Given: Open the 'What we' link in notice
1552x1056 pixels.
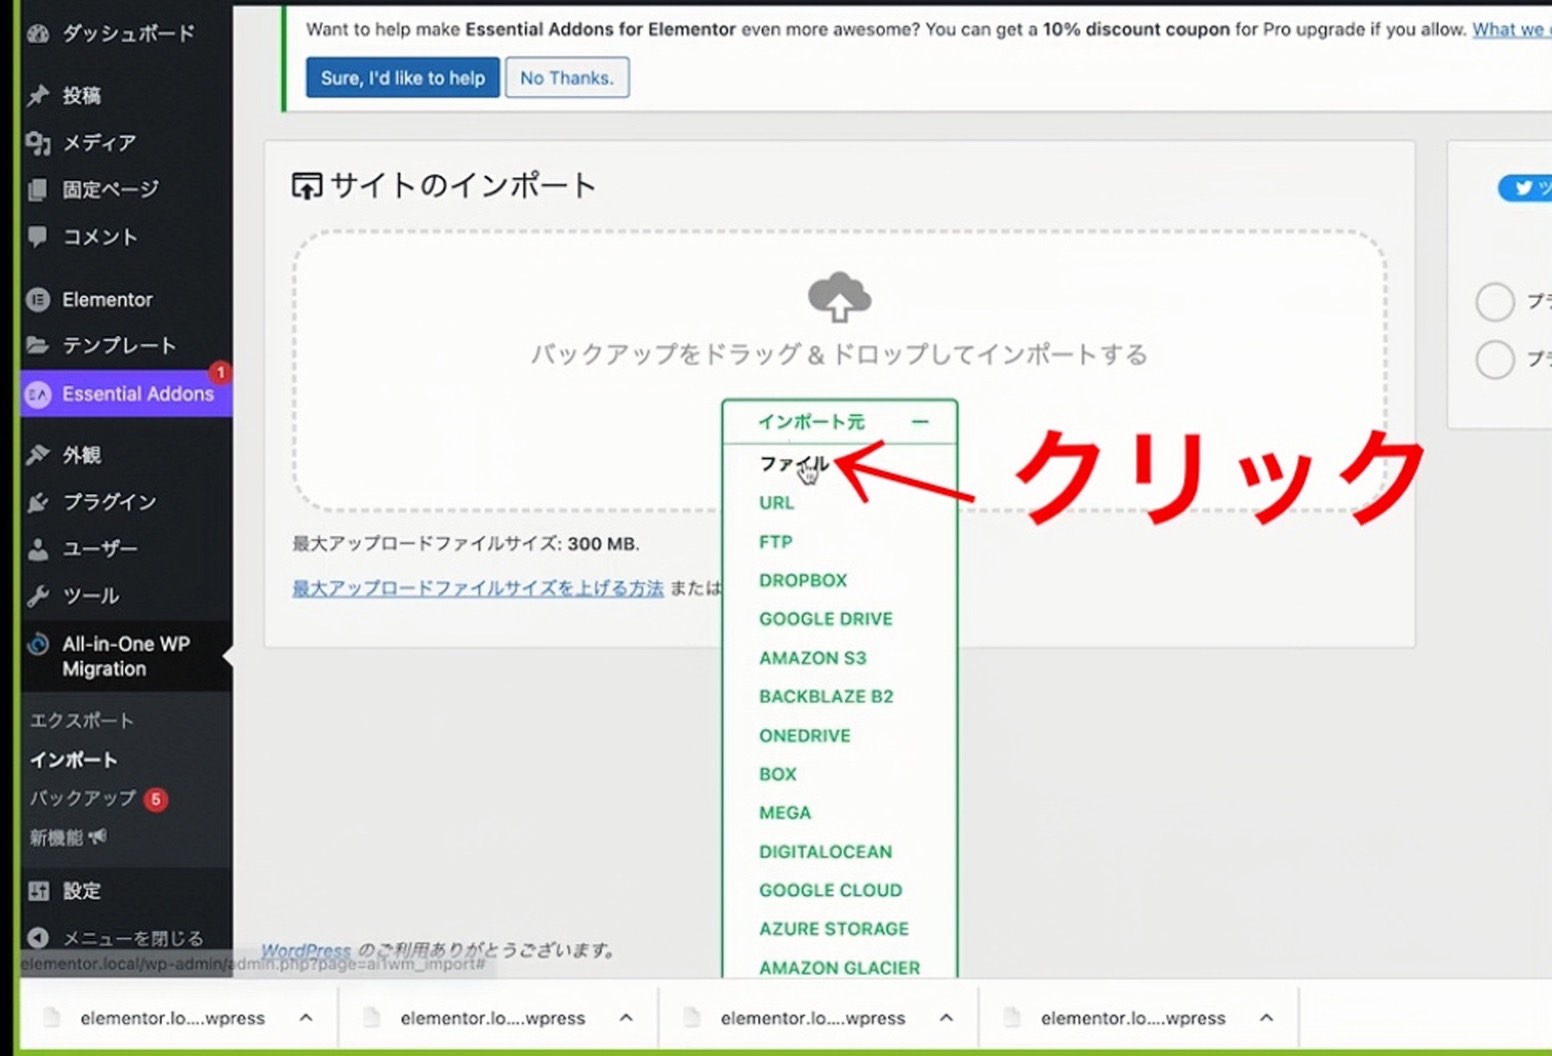Looking at the screenshot, I should pyautogui.click(x=1511, y=30).
